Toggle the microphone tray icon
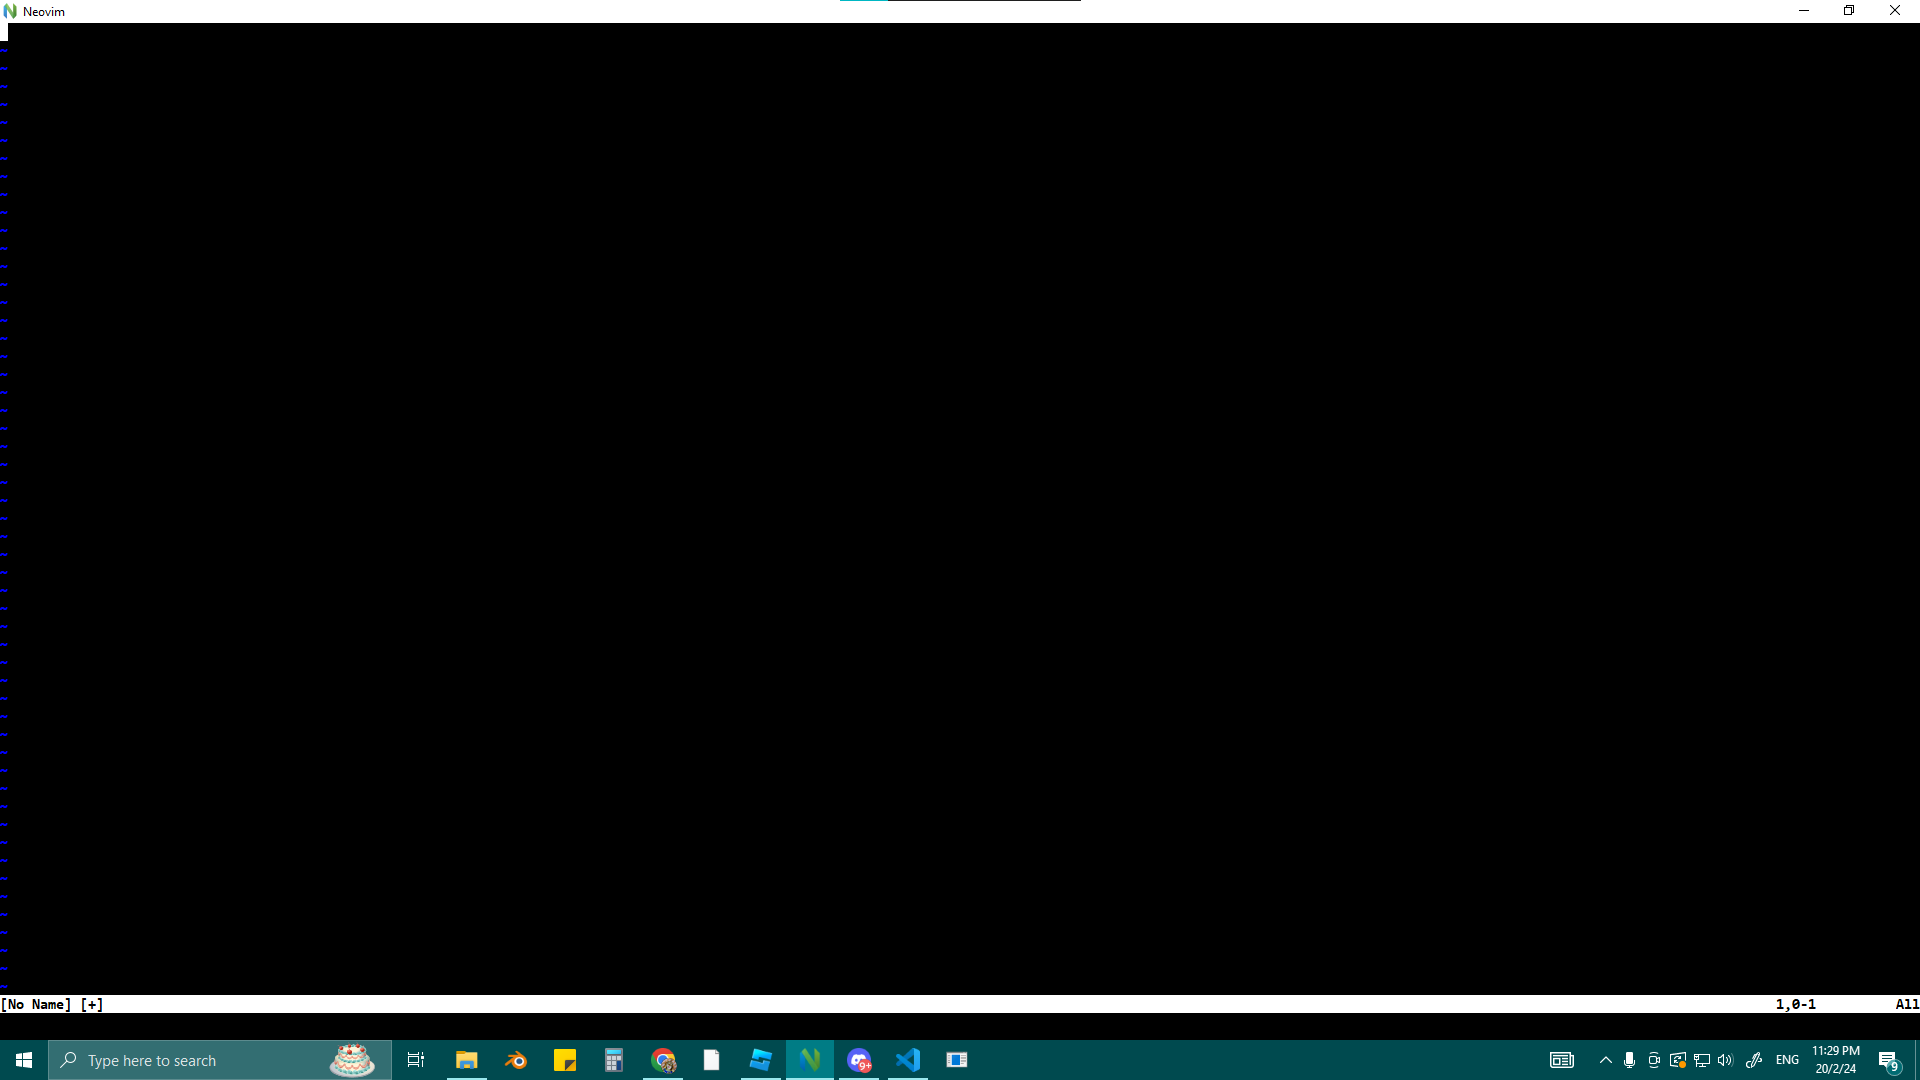Viewport: 1920px width, 1080px height. [x=1630, y=1060]
